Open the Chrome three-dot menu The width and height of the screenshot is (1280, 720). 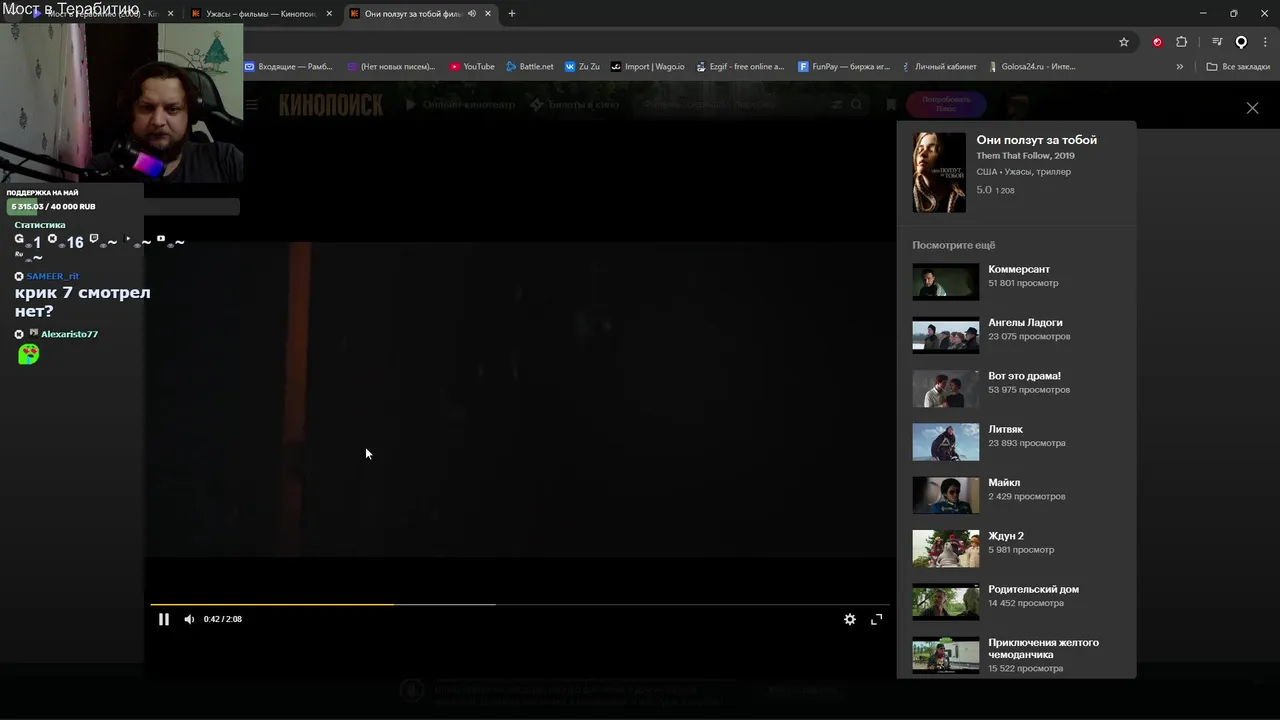pyautogui.click(x=1266, y=42)
